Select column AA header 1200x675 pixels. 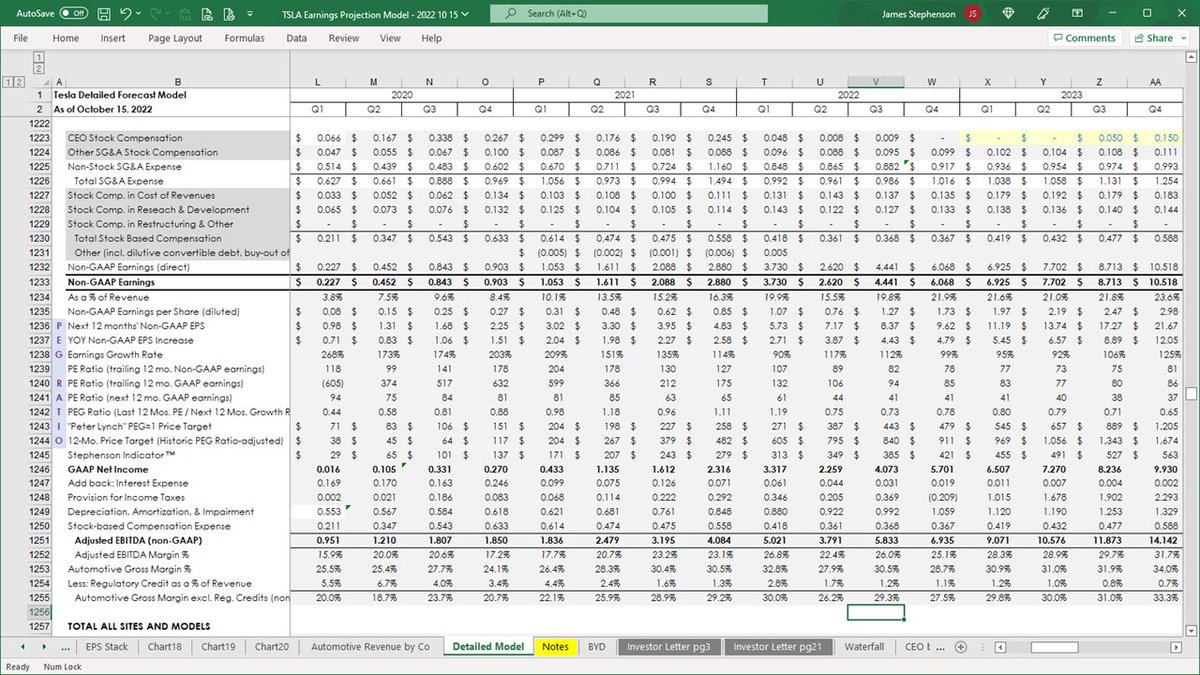pos(1155,81)
